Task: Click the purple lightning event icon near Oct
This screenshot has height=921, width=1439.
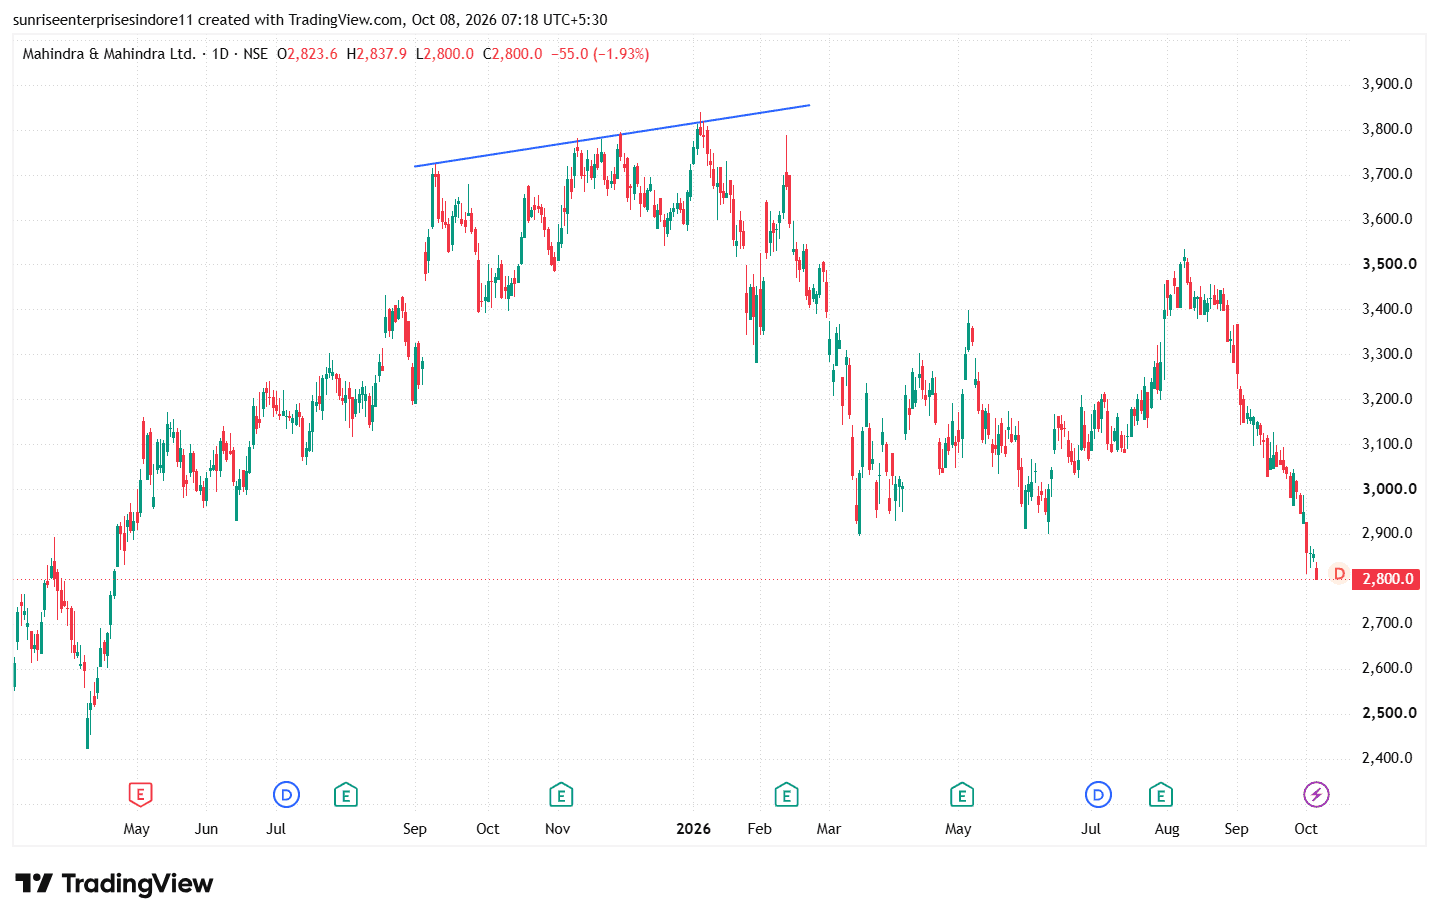Action: pos(1316,795)
